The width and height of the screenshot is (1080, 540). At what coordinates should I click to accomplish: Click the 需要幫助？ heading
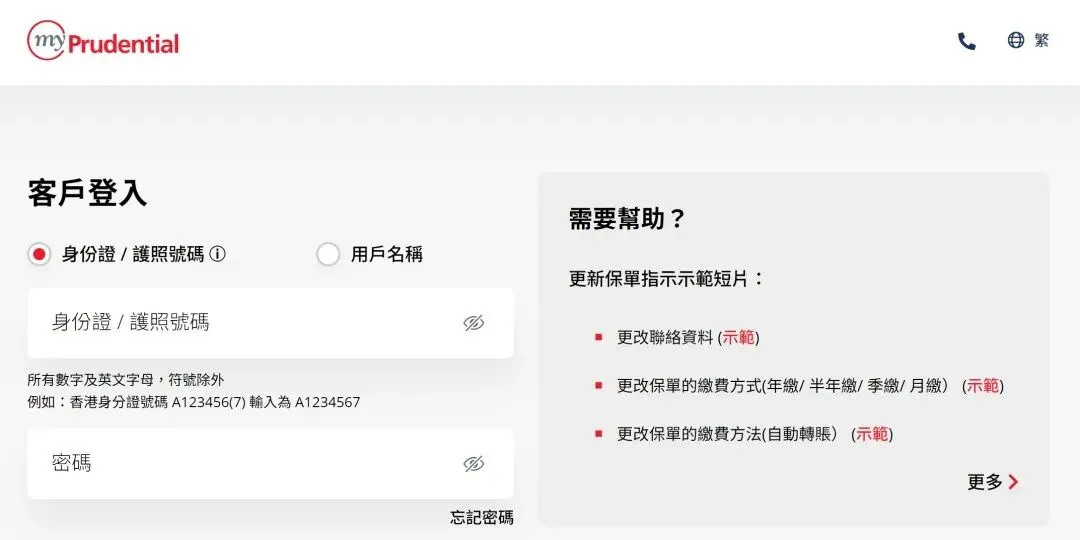point(627,219)
